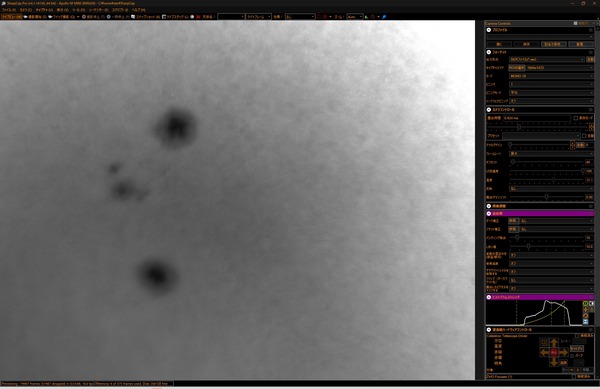Toggle the mount connected checkbox

coord(577,336)
